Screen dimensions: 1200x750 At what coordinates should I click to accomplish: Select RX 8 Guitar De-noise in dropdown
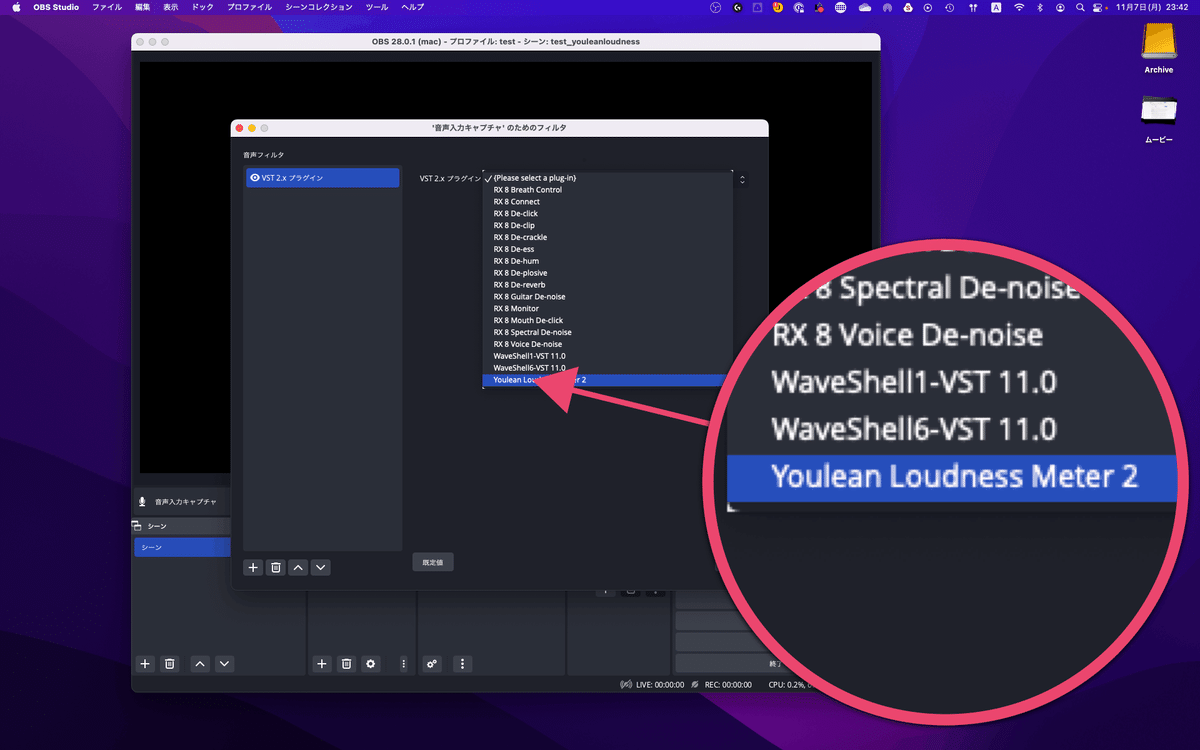click(607, 297)
